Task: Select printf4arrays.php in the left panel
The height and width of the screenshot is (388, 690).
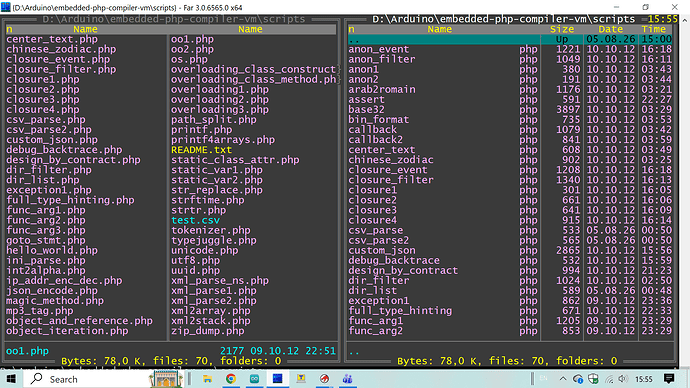Action: [223, 139]
